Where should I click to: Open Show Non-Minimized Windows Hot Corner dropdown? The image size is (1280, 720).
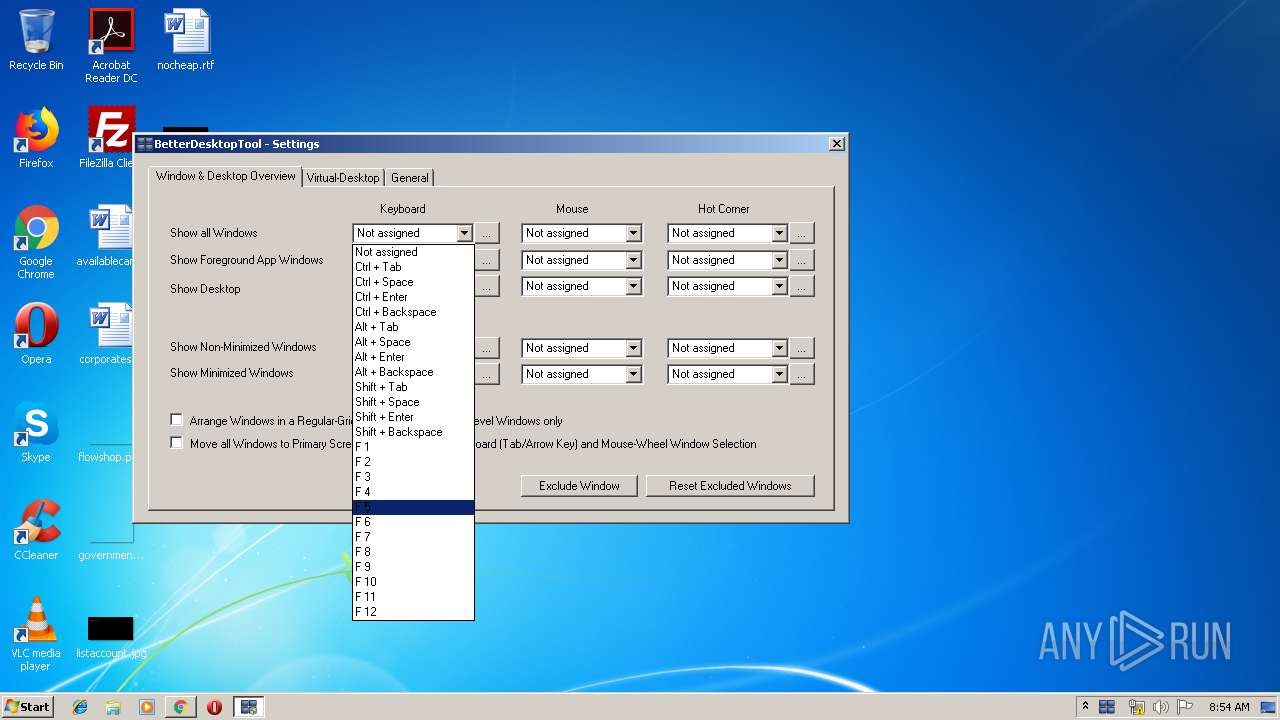click(x=779, y=348)
